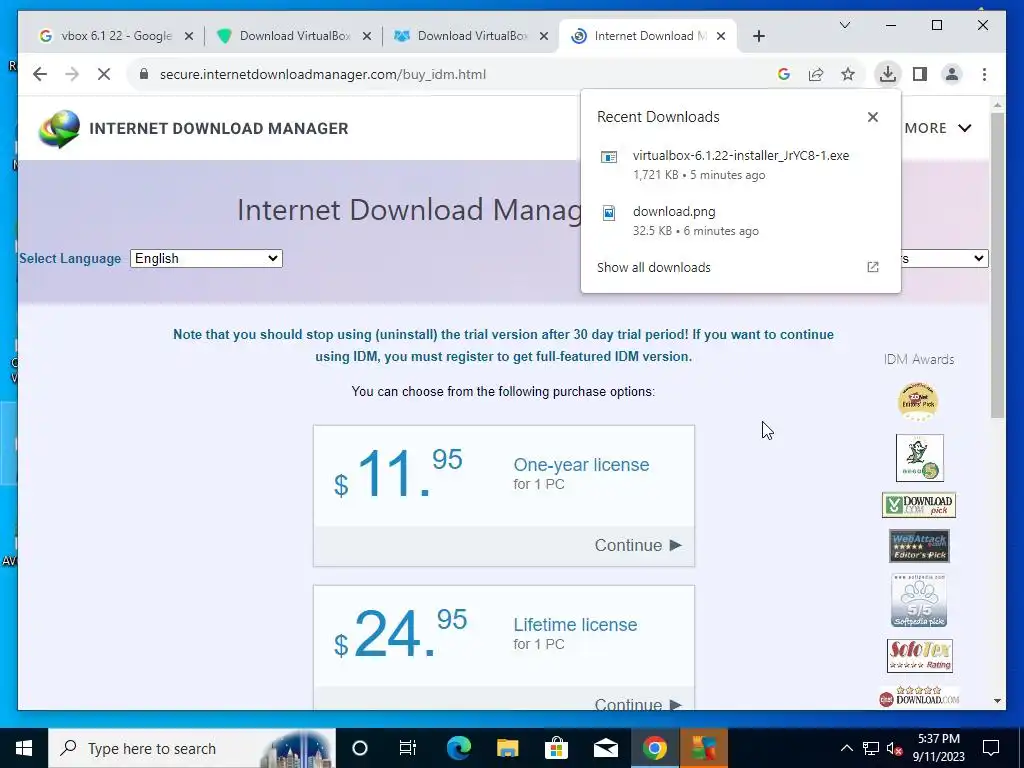Open Chrome three-dot menu
Image resolution: width=1024 pixels, height=768 pixels.
[x=984, y=74]
